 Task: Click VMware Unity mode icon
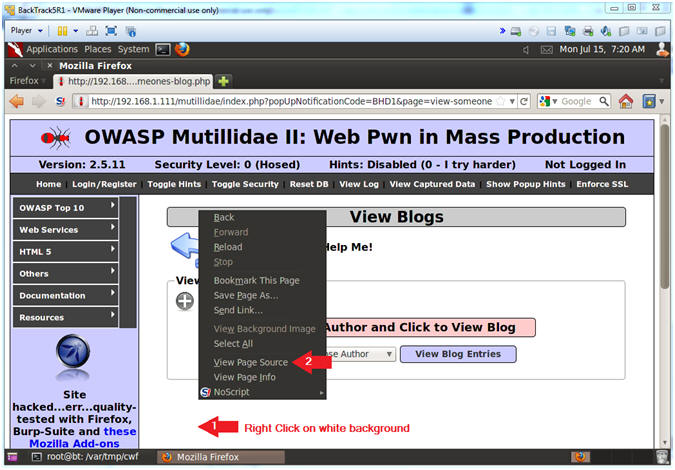coord(131,31)
